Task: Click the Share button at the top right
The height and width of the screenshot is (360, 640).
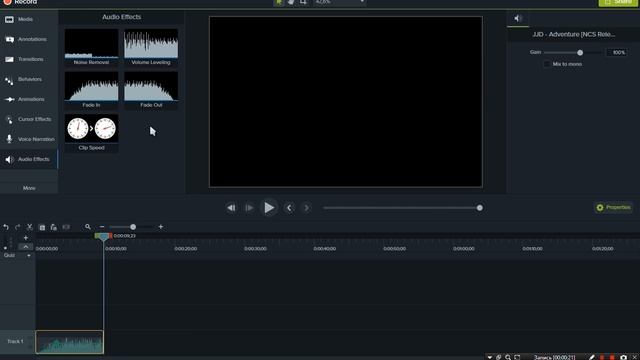Action: pyautogui.click(x=618, y=2)
